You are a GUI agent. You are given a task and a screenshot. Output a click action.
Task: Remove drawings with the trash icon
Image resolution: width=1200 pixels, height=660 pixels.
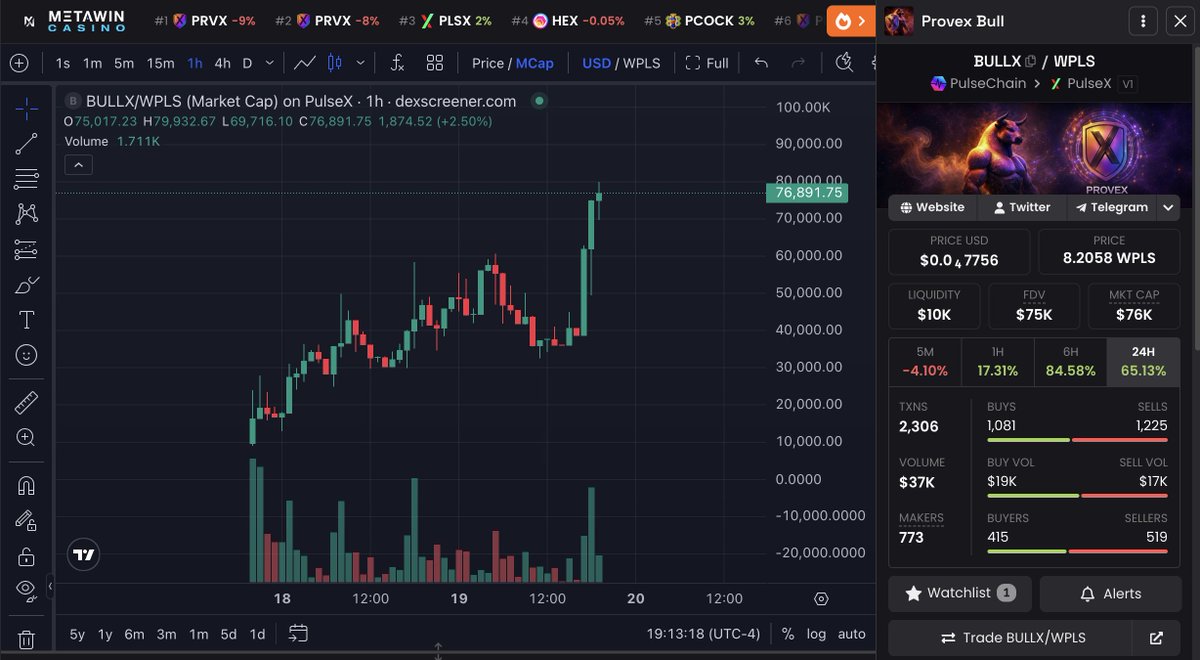(x=27, y=639)
